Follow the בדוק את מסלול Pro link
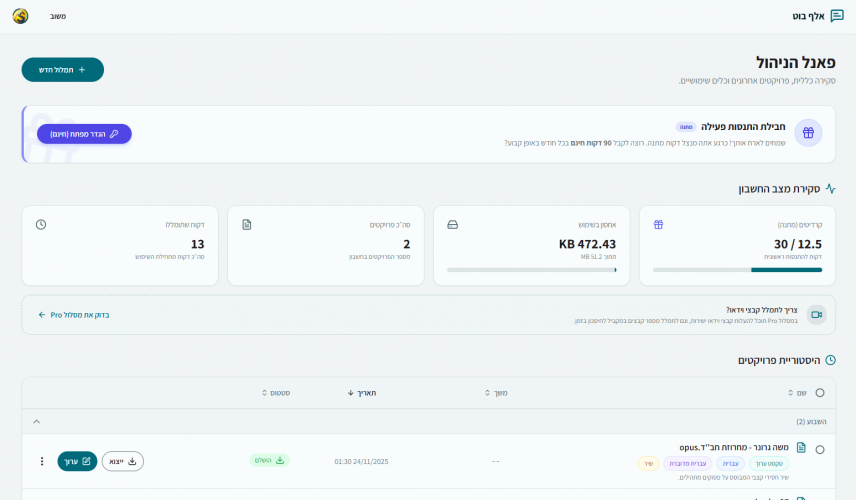856x500 pixels. click(74, 315)
